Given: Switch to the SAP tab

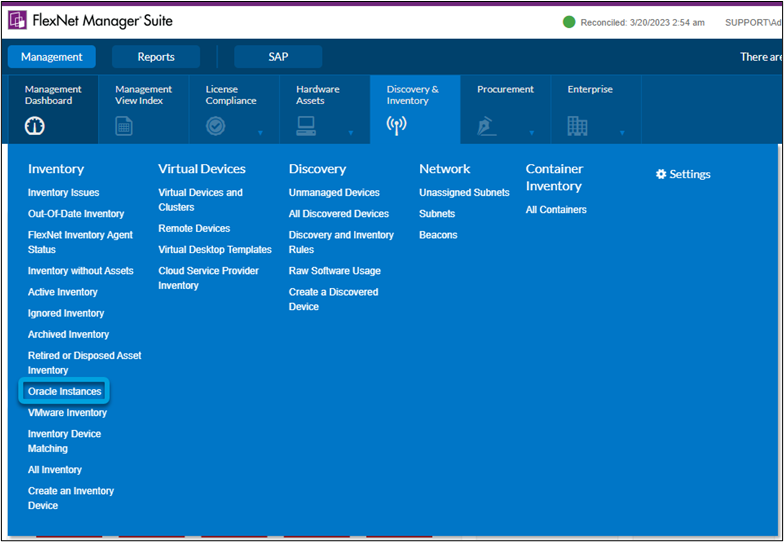Looking at the screenshot, I should (x=278, y=57).
